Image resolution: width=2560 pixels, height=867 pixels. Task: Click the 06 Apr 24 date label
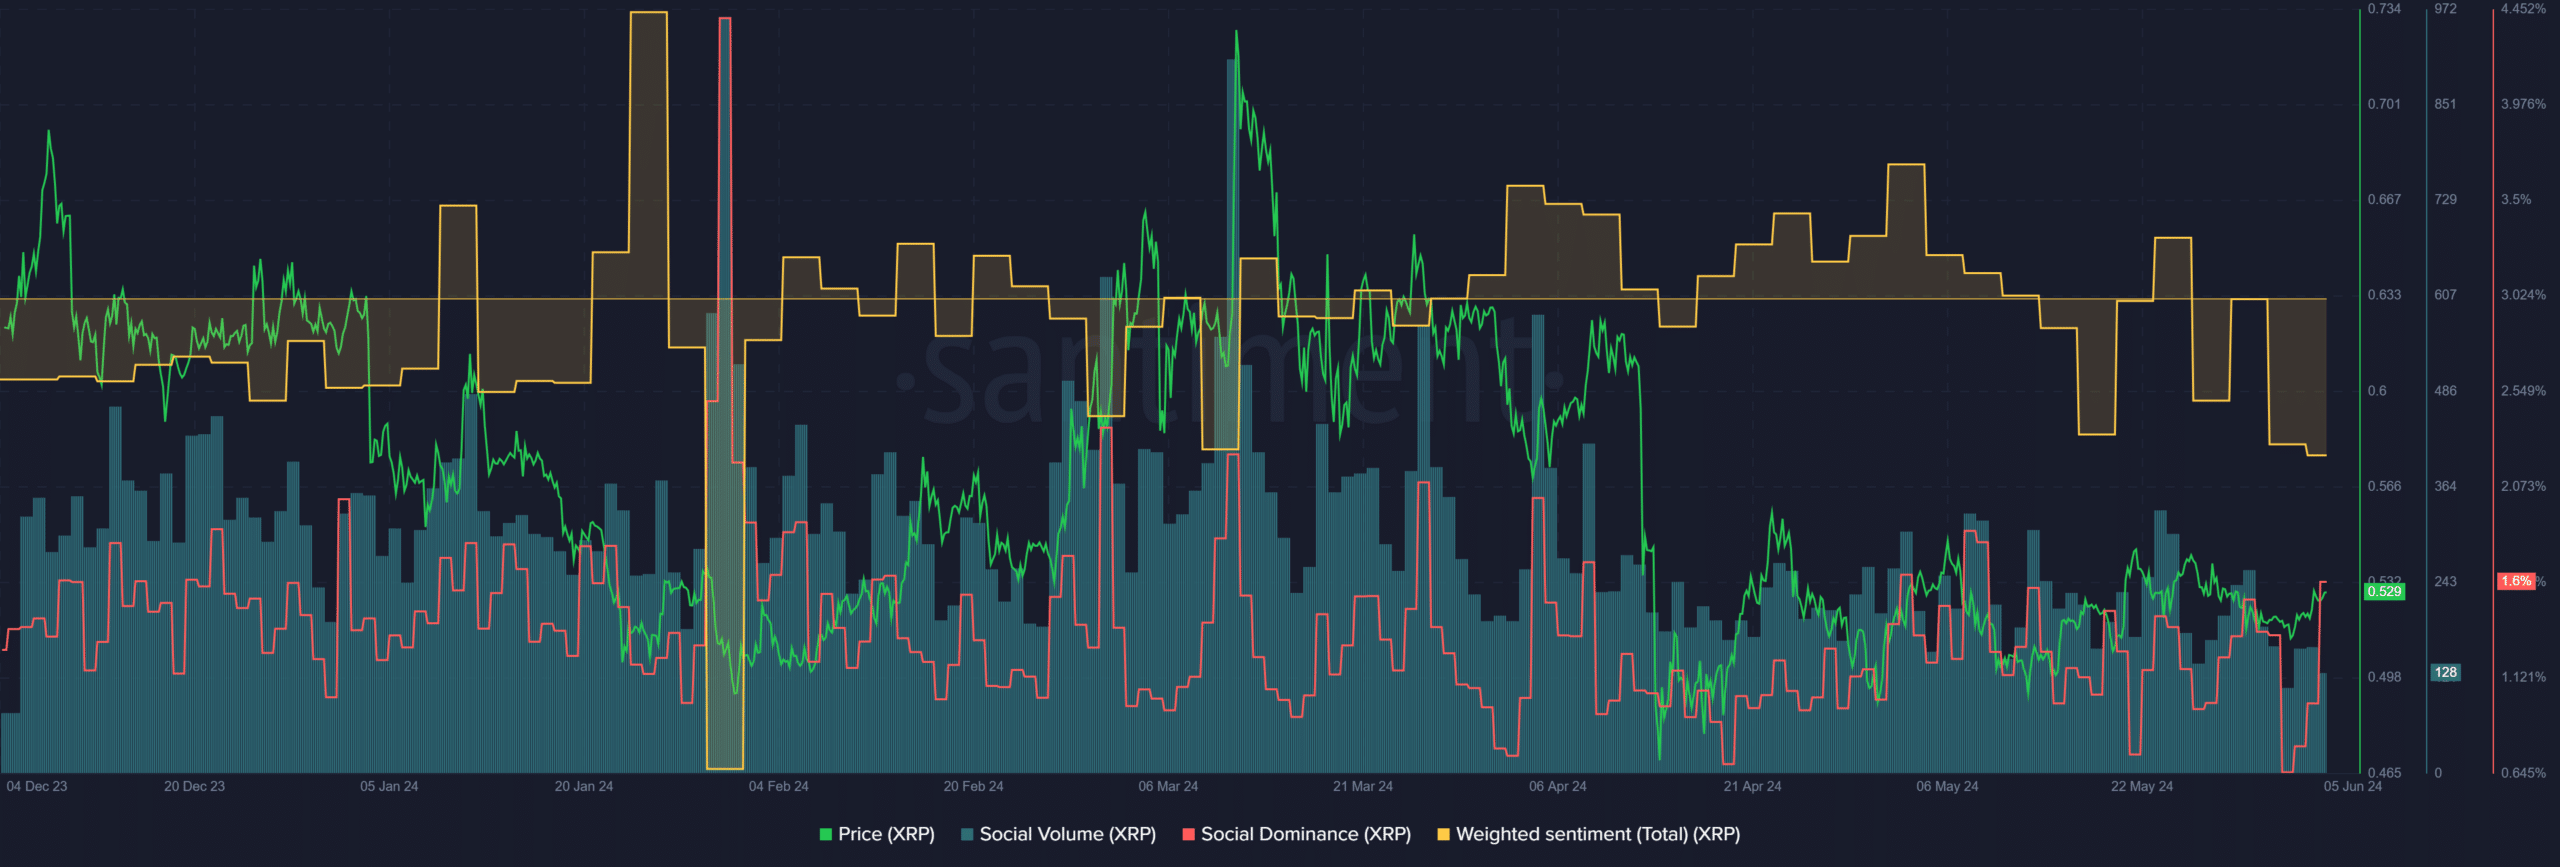(1557, 786)
